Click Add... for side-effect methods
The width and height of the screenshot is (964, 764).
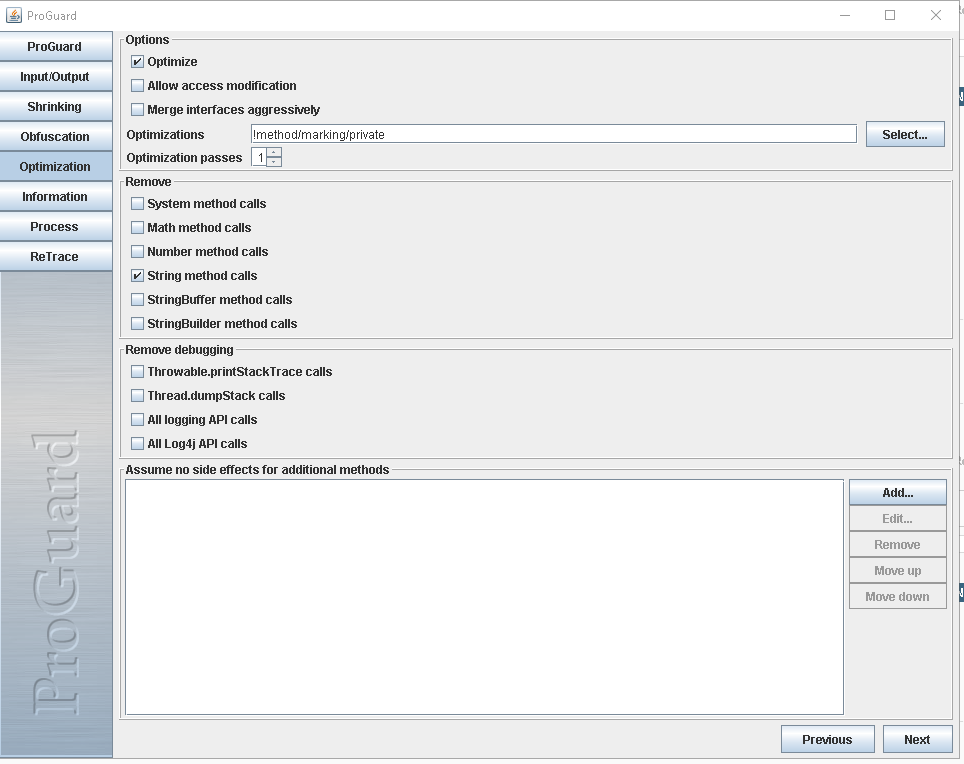[x=898, y=492]
